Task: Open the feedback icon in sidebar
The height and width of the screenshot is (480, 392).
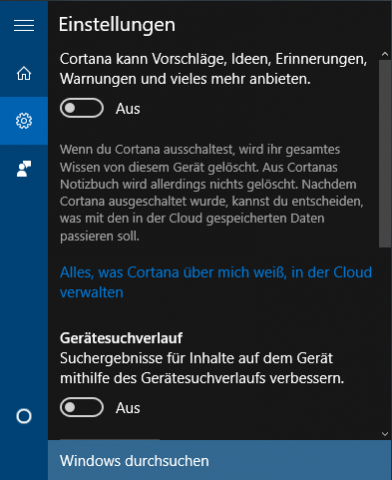Action: point(24,168)
